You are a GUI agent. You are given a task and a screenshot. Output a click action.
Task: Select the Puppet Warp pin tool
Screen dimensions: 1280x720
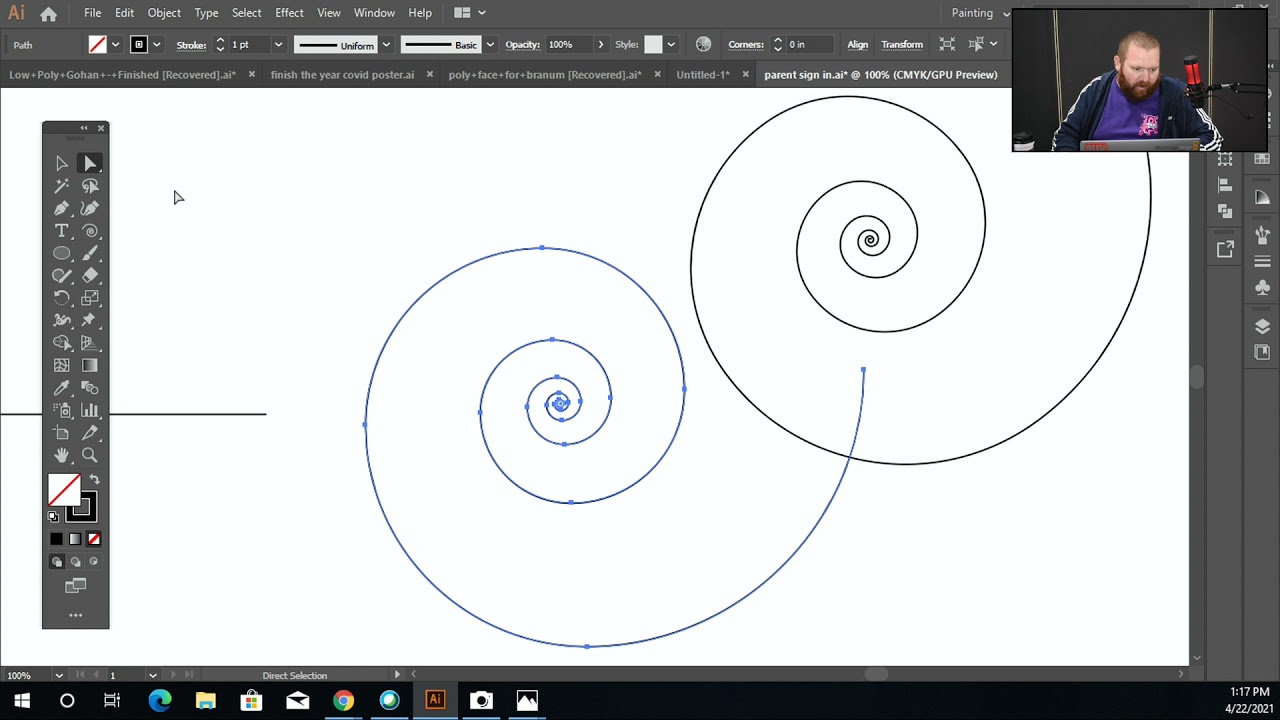[x=90, y=320]
